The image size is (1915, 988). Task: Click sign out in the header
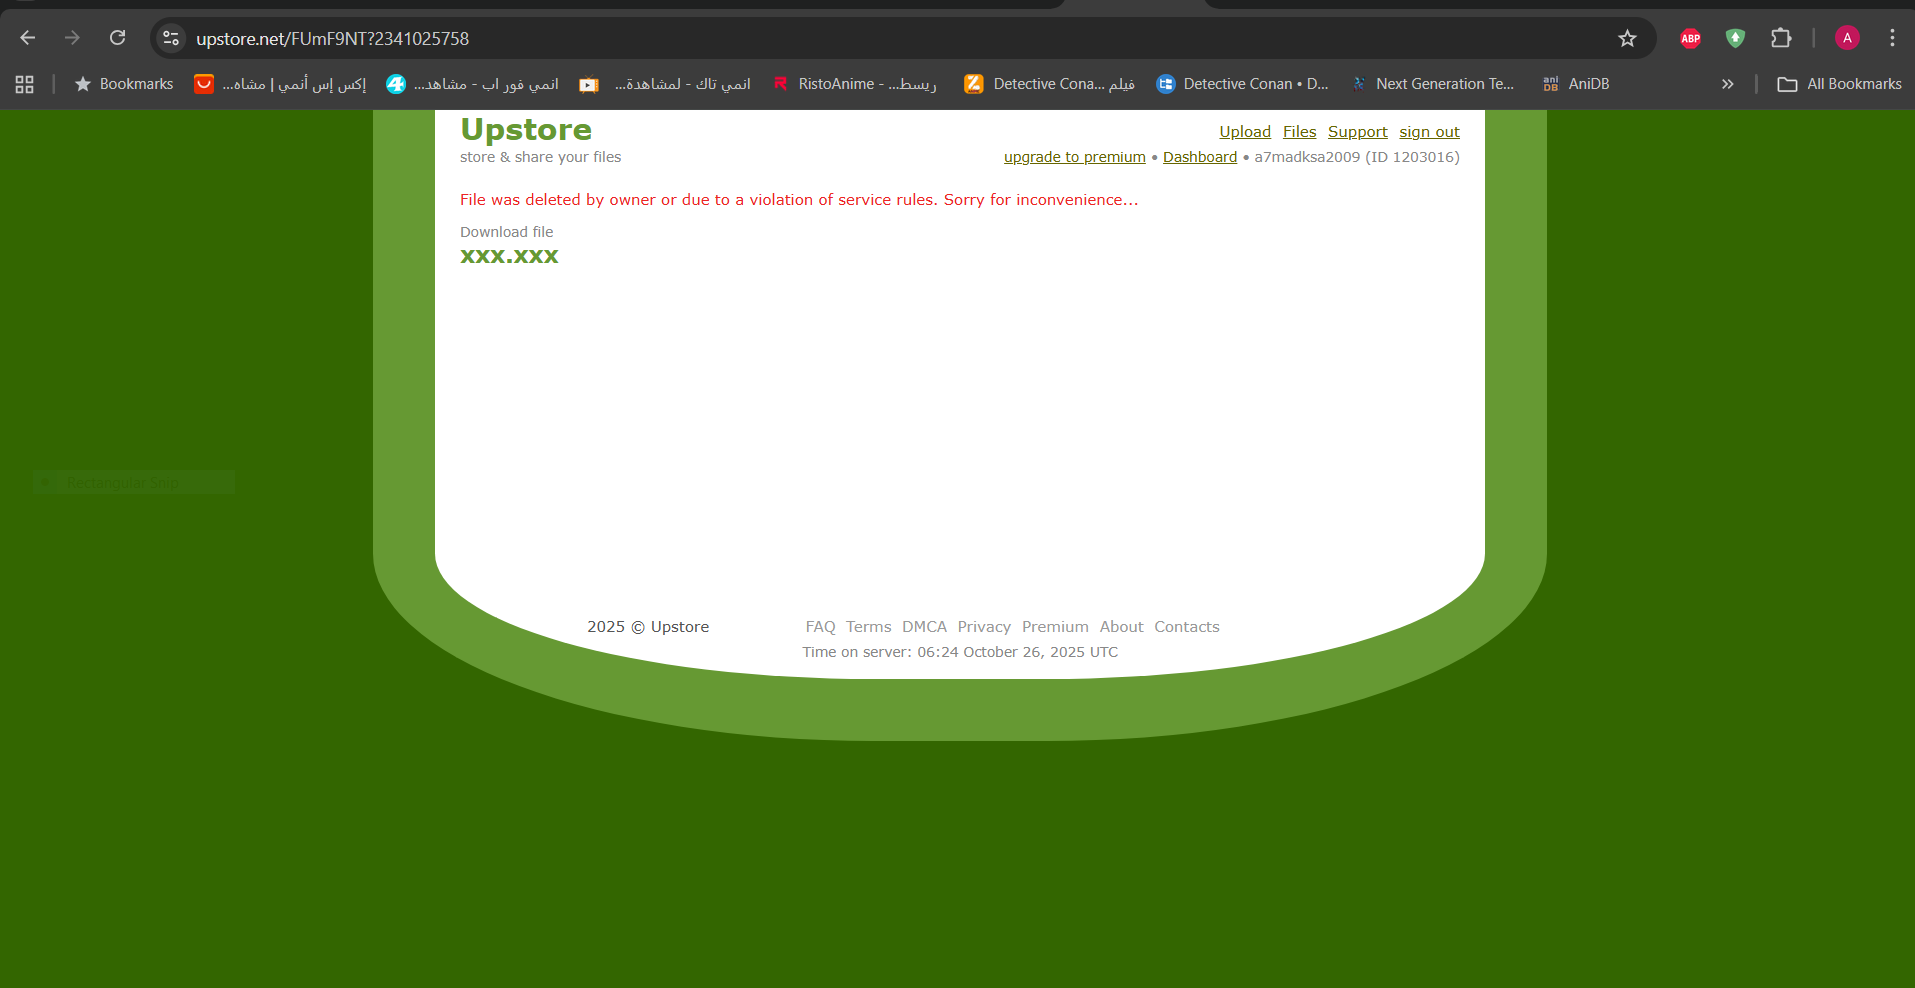(x=1429, y=132)
